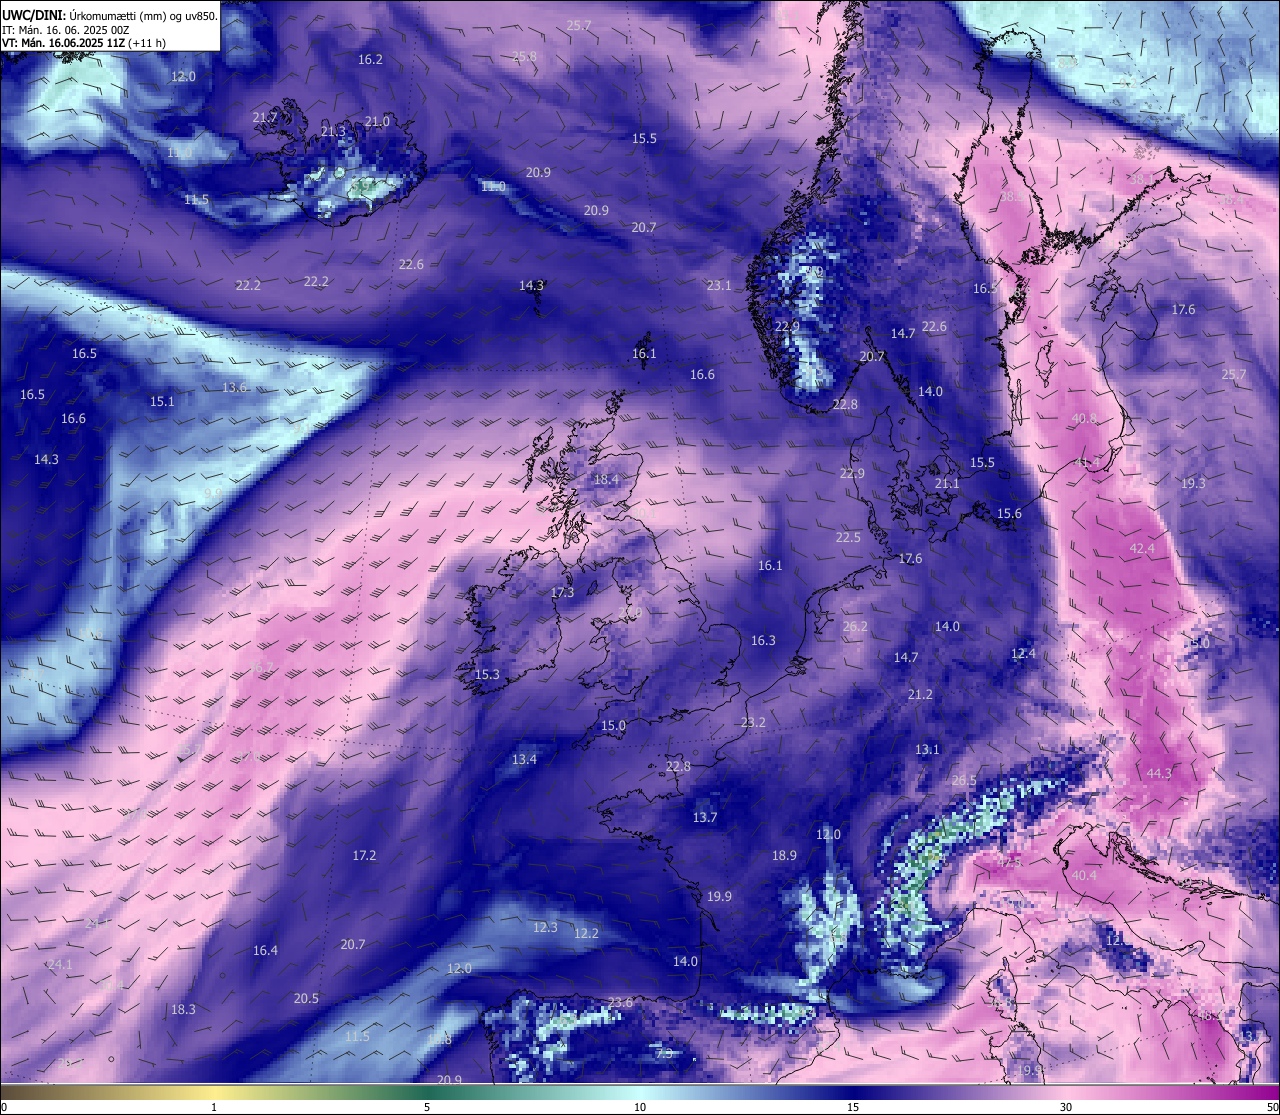Screen dimensions: 1280x1115
Task: Click the 16.4 value label
Action: click(x=265, y=951)
